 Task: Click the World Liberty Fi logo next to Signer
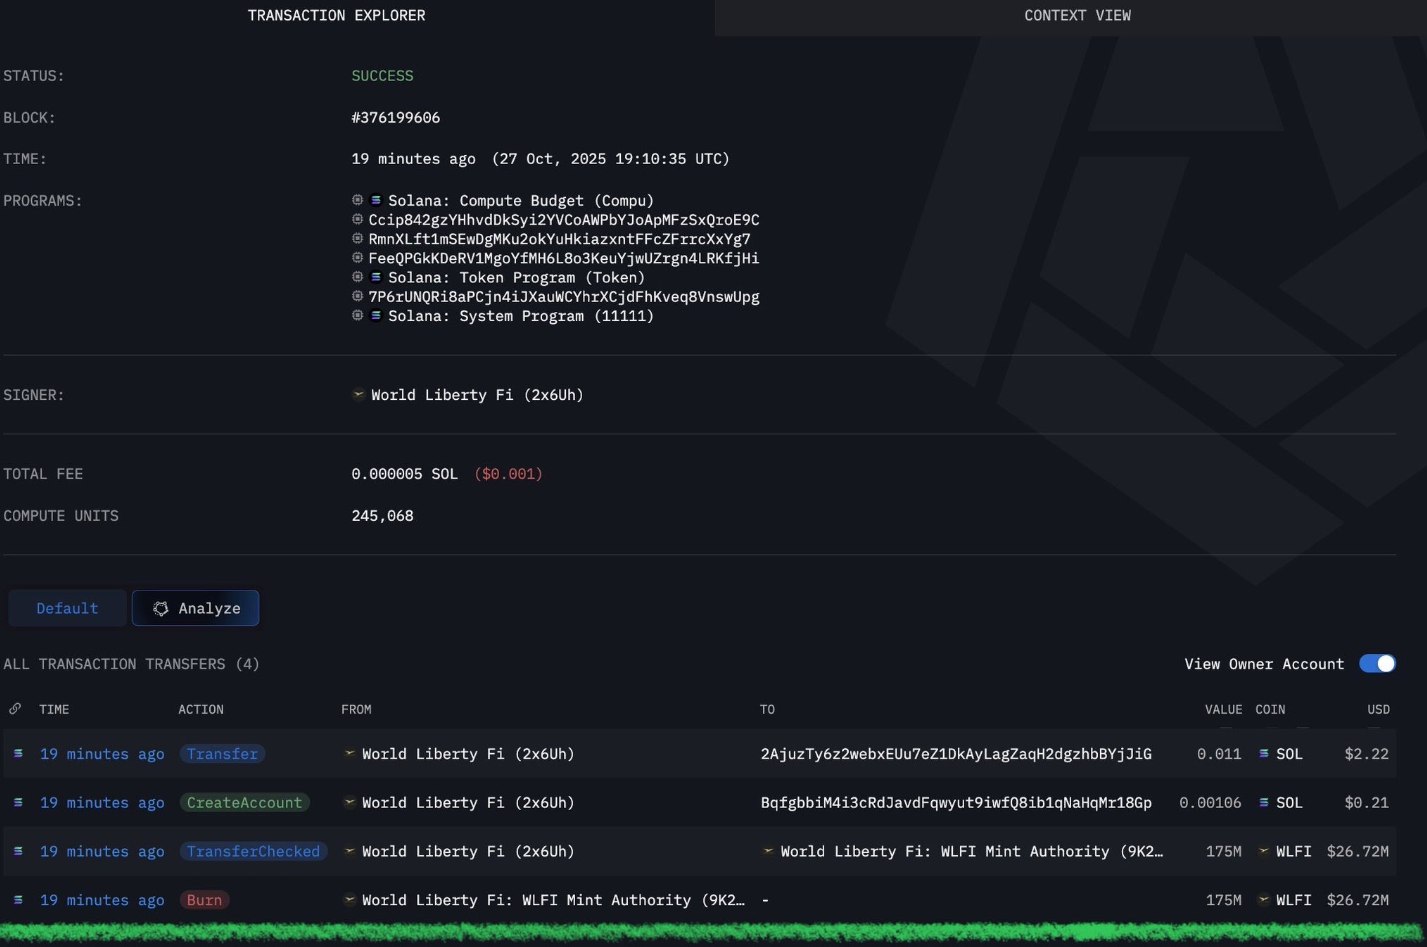coord(358,395)
